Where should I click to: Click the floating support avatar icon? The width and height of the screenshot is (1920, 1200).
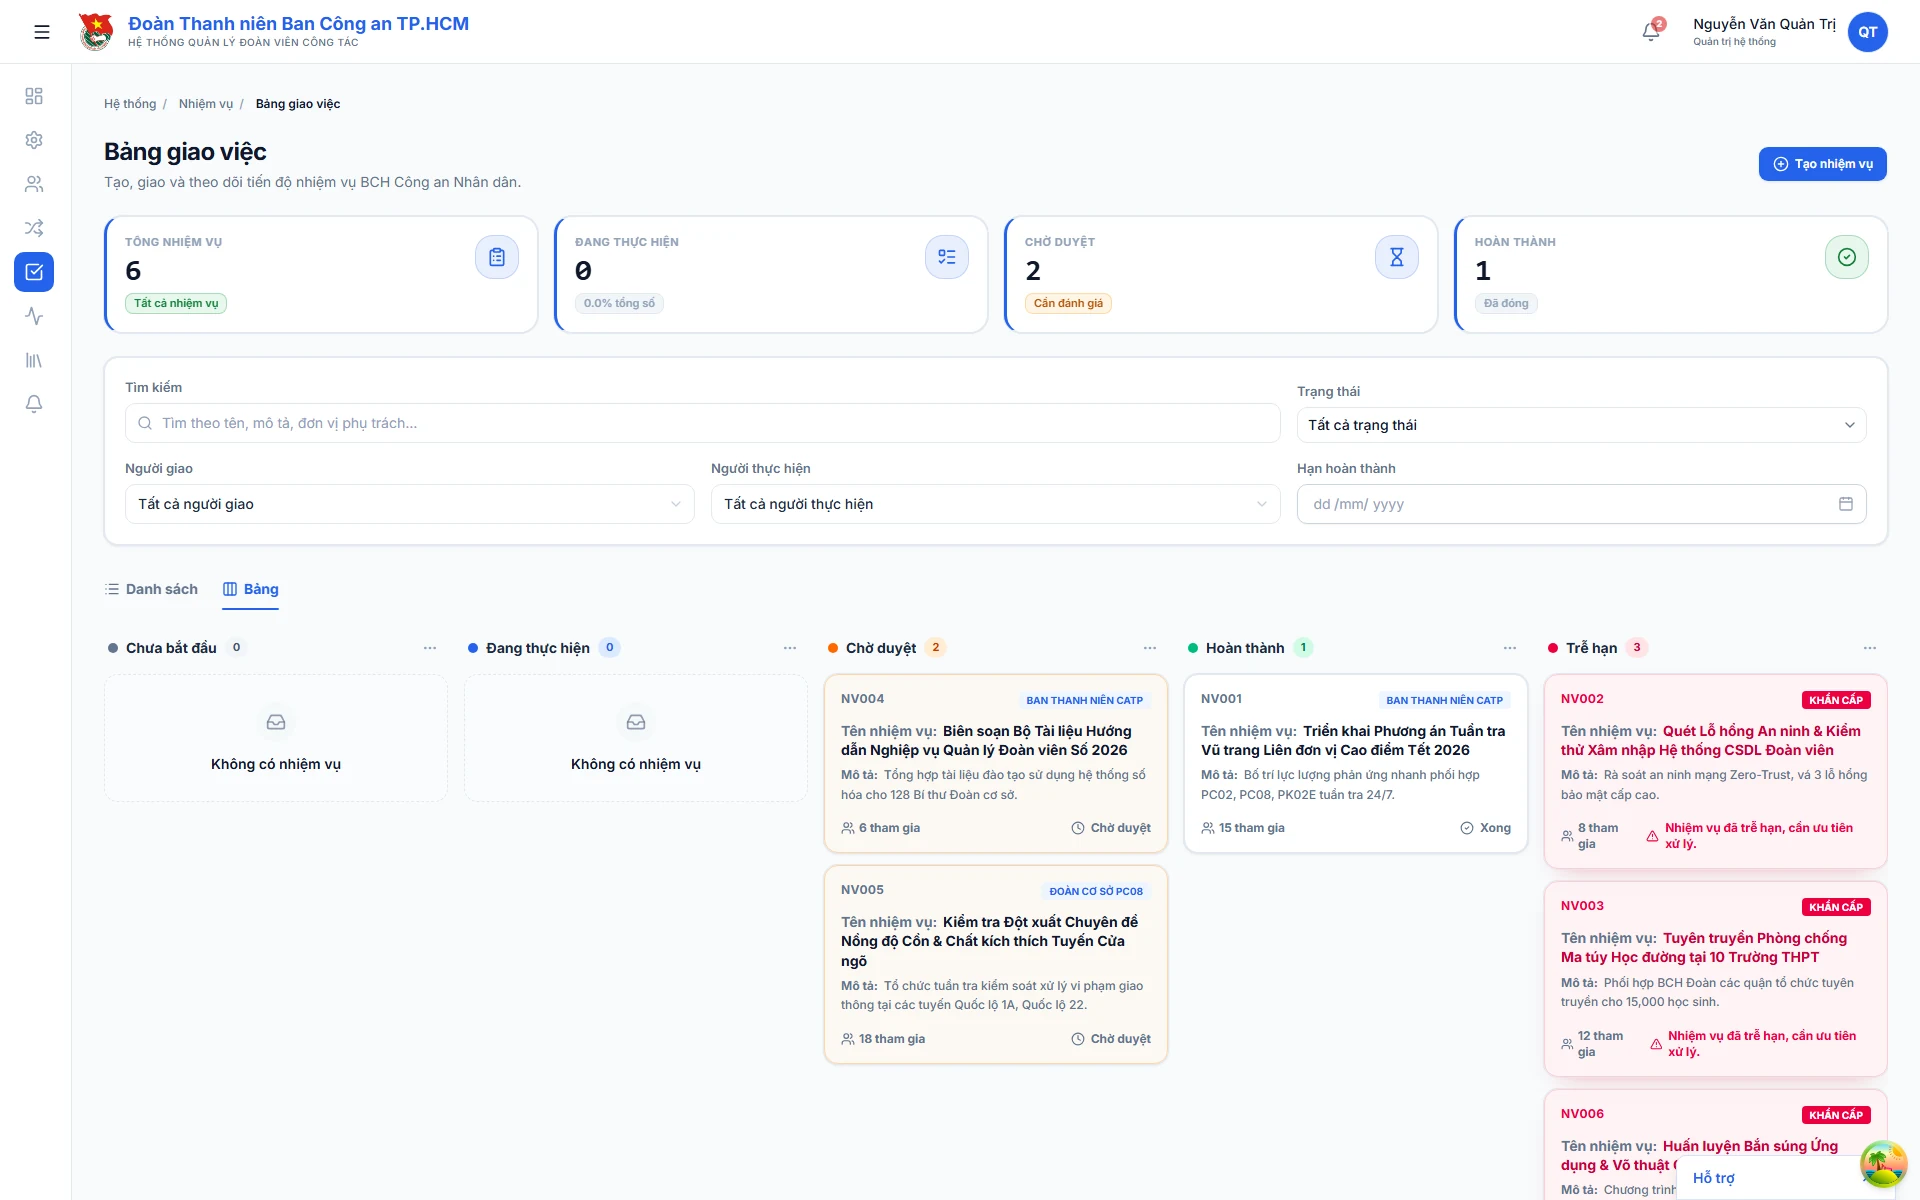(x=1883, y=1165)
